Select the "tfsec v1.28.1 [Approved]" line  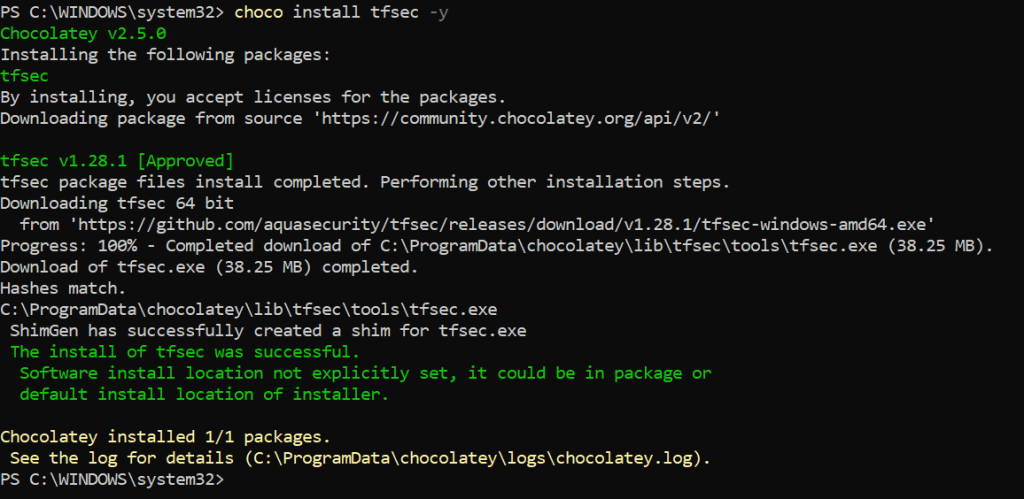(x=117, y=160)
